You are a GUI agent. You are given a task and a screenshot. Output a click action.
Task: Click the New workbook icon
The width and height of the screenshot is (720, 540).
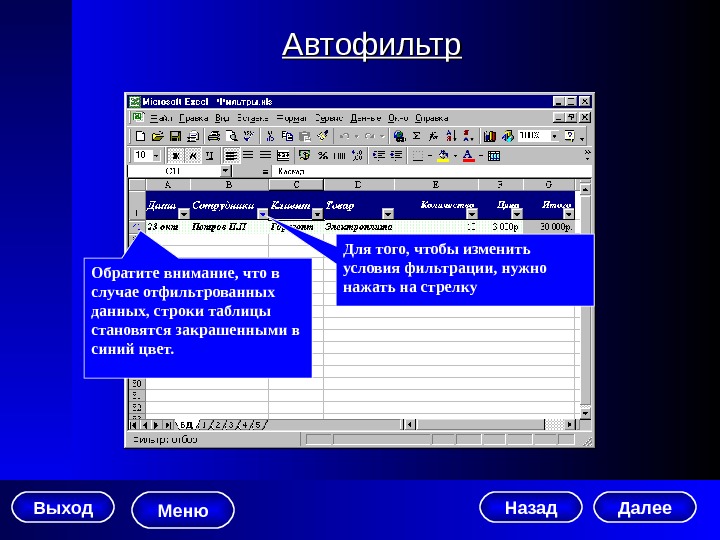[141, 136]
